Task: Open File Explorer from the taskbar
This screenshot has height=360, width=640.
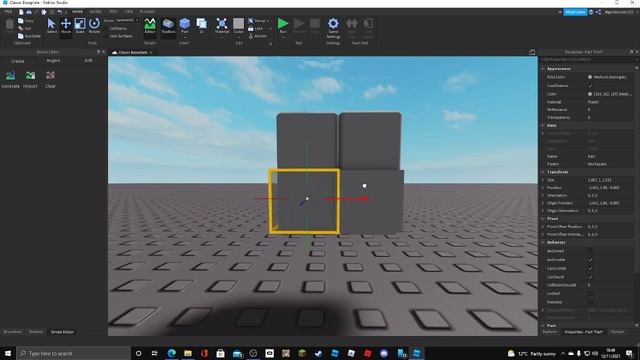Action: (188, 353)
